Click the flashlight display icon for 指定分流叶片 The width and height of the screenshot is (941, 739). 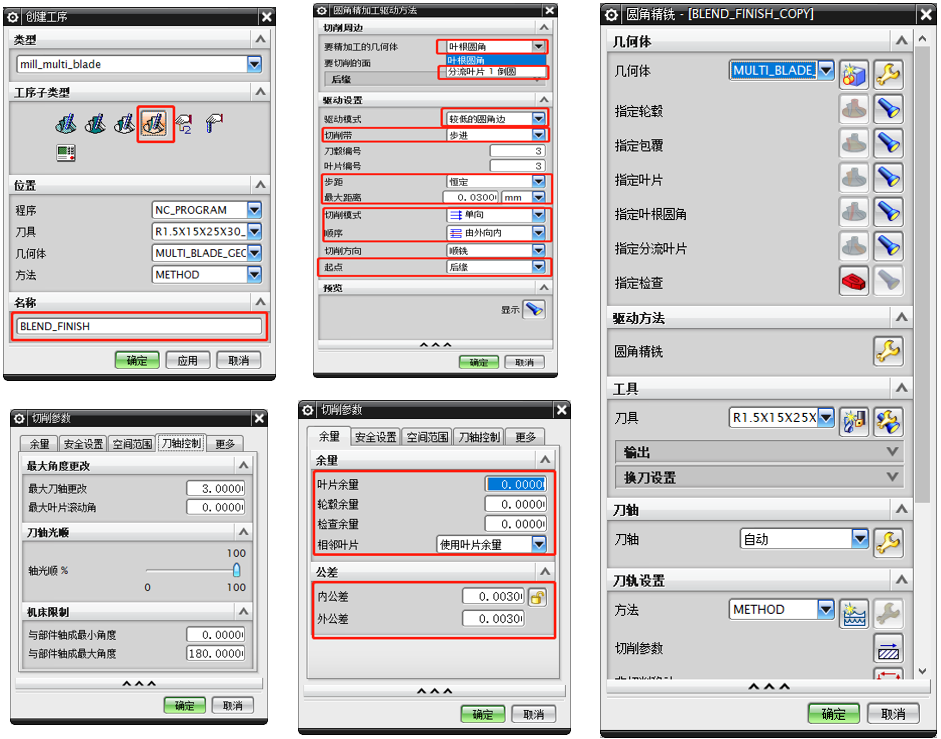tap(888, 247)
